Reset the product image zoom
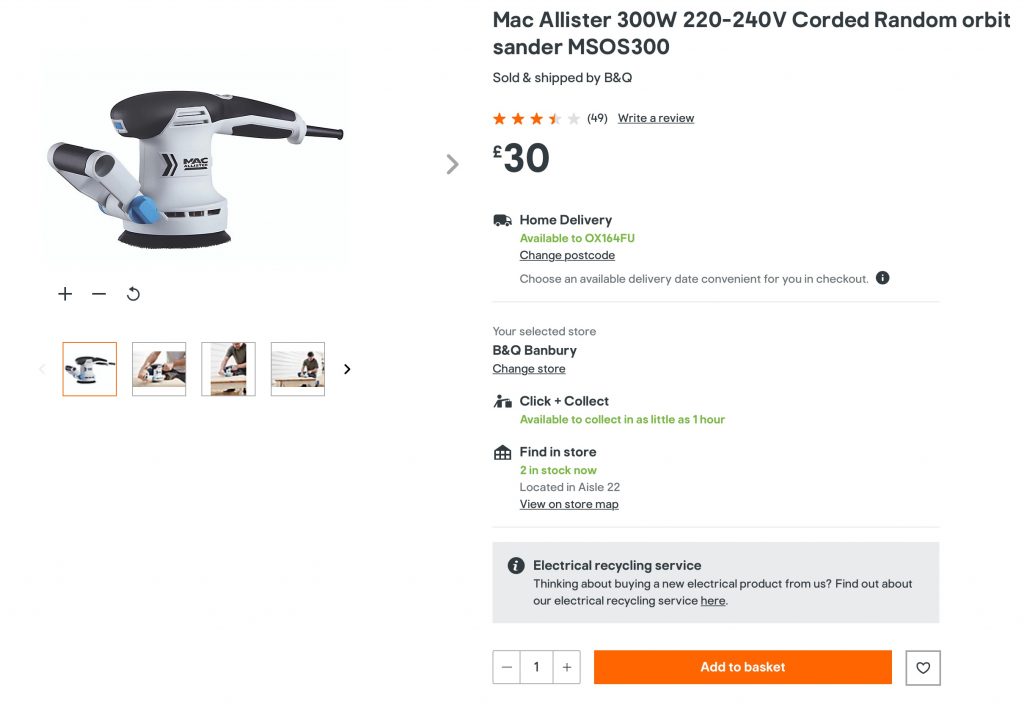 click(x=133, y=294)
